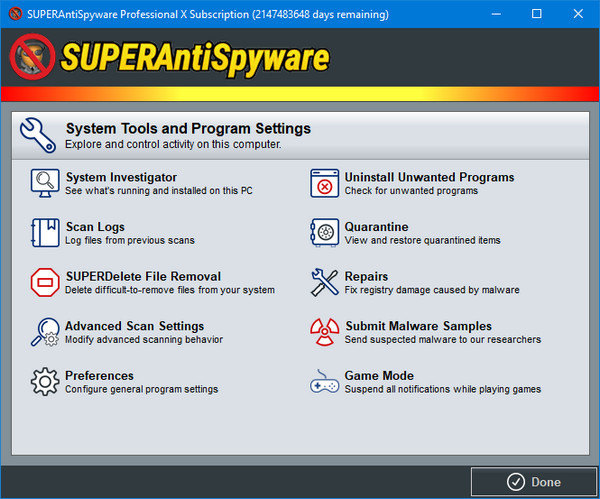Open the Quarantine text link
The image size is (600, 499).
[377, 227]
